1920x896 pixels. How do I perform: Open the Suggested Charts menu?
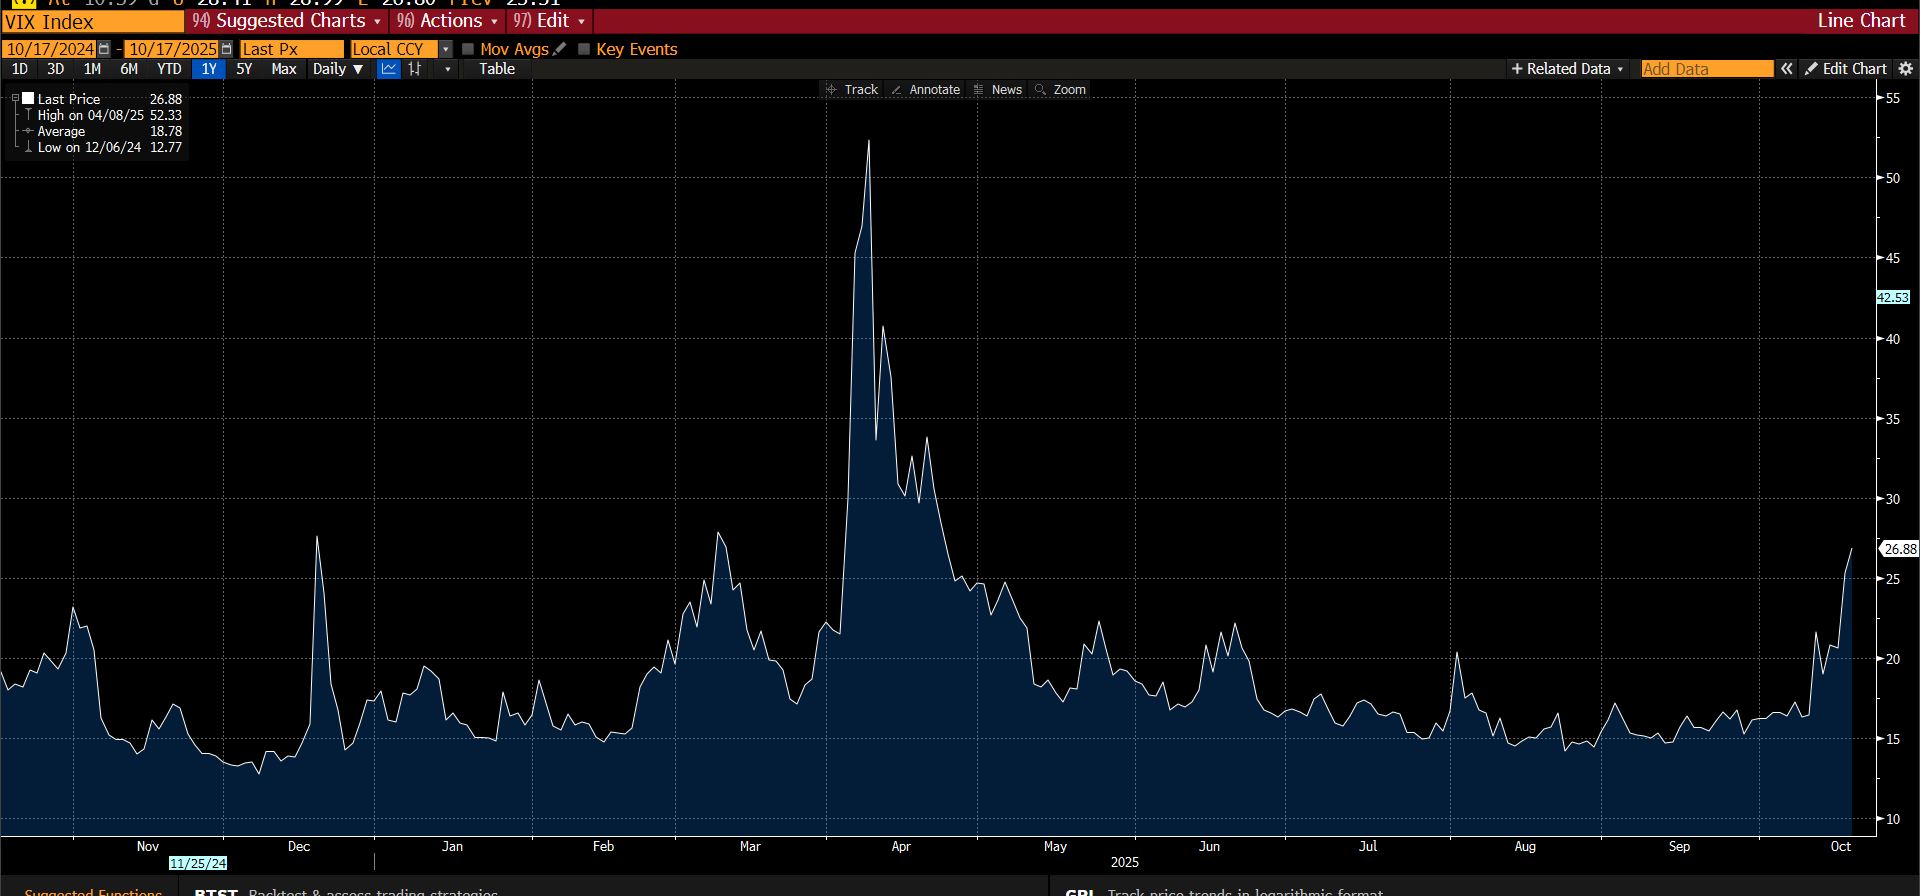point(287,21)
